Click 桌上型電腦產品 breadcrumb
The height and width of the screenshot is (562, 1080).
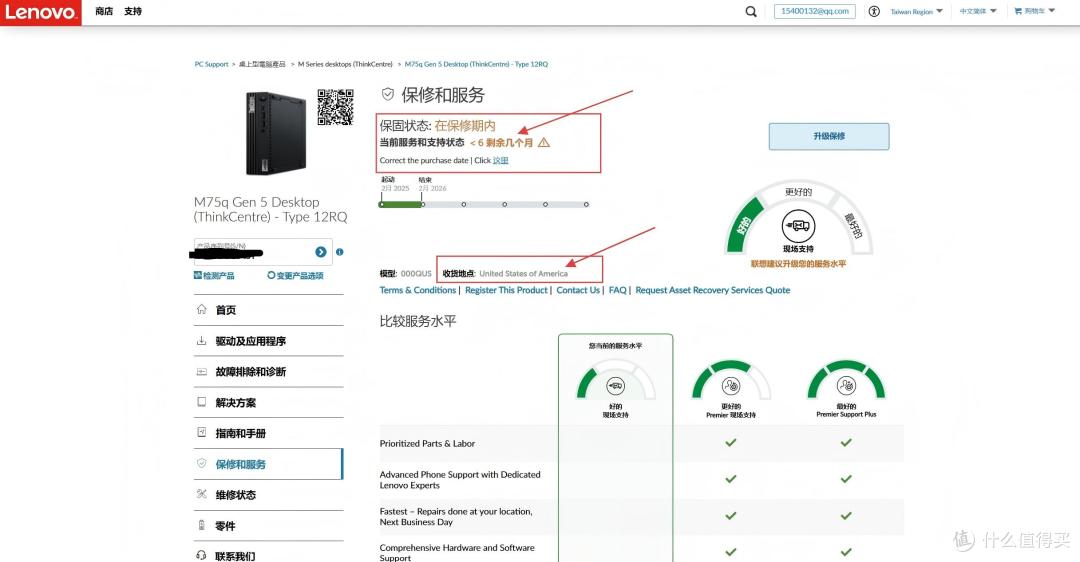pos(262,64)
